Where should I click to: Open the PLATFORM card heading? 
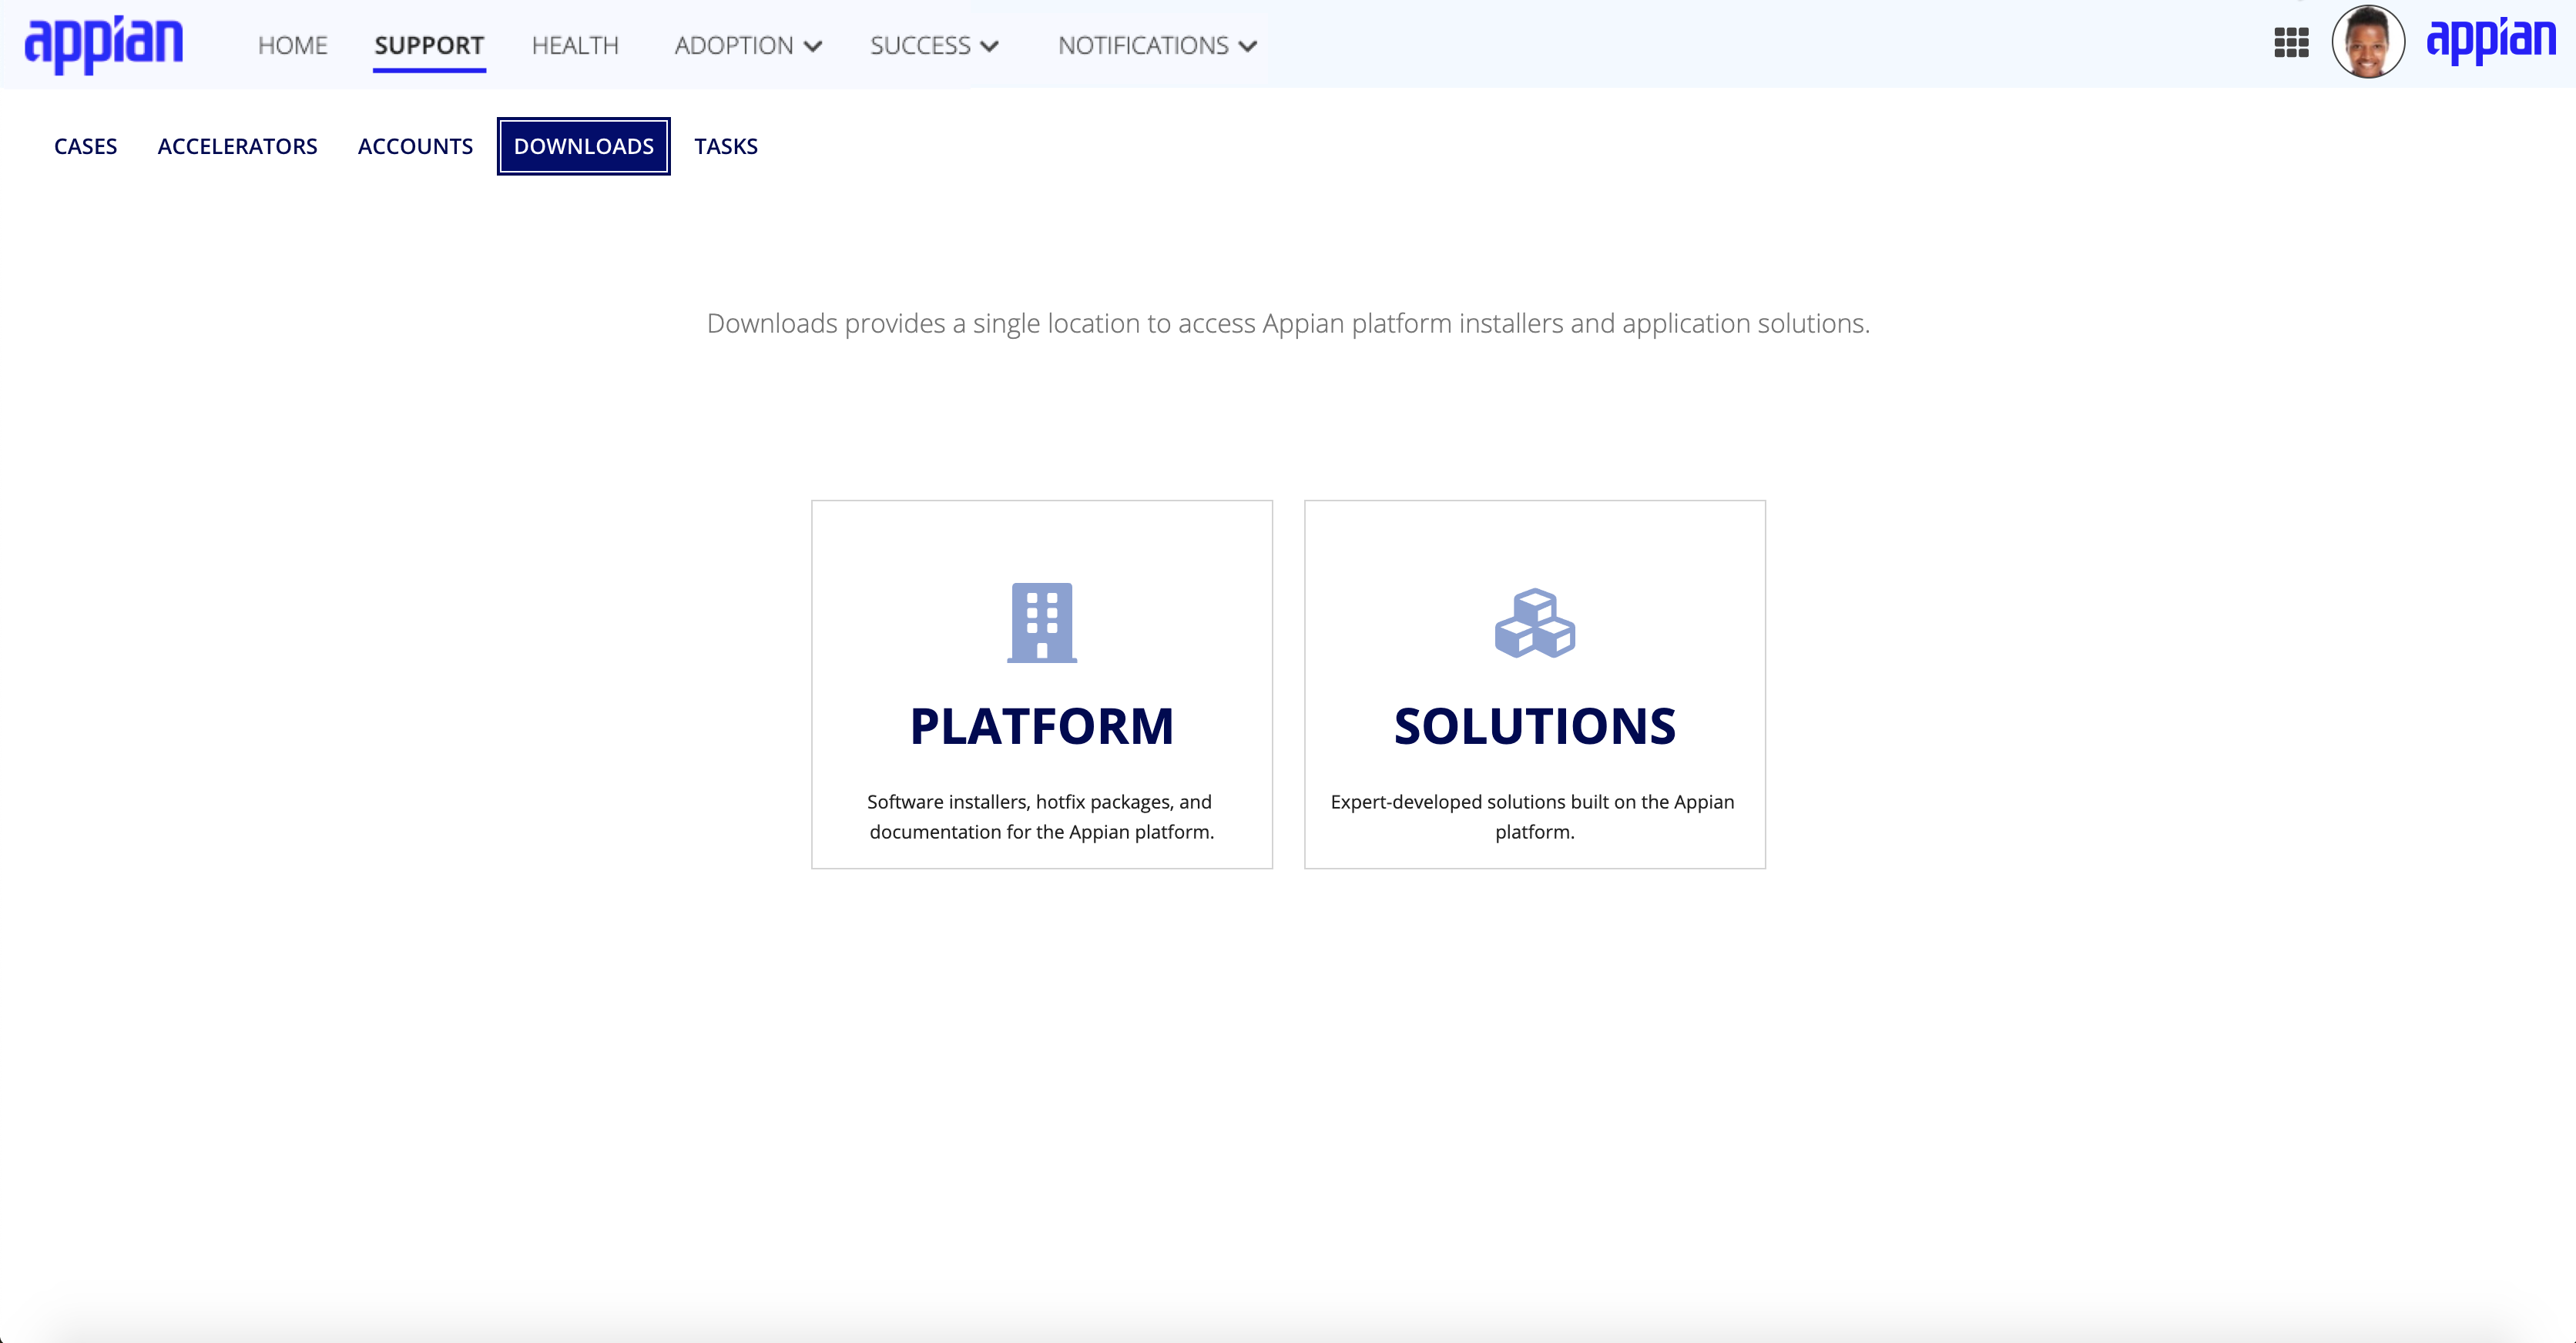click(x=1042, y=726)
